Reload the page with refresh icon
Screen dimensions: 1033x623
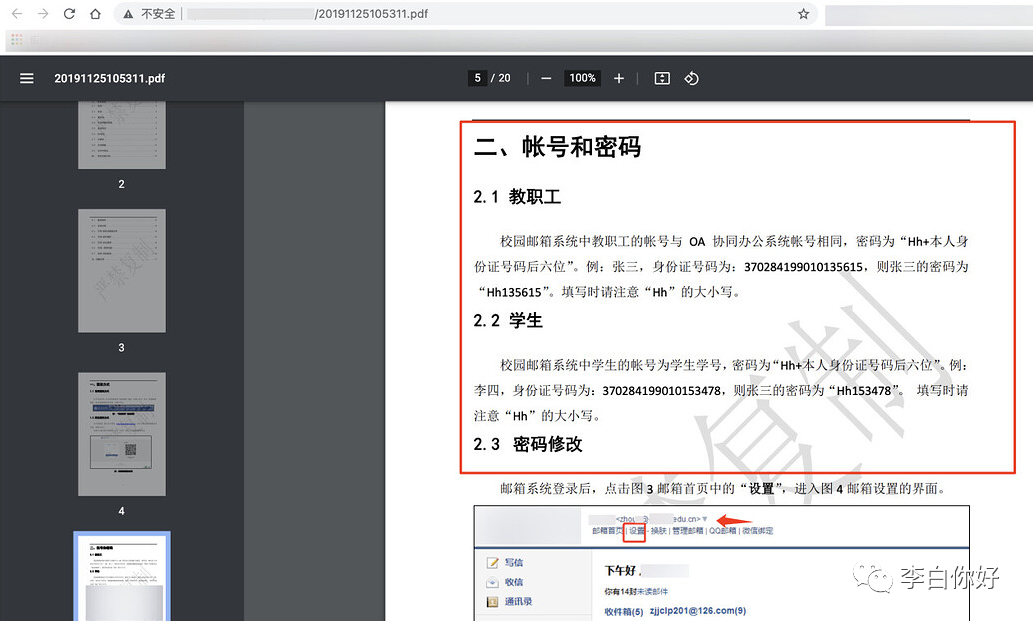[69, 14]
